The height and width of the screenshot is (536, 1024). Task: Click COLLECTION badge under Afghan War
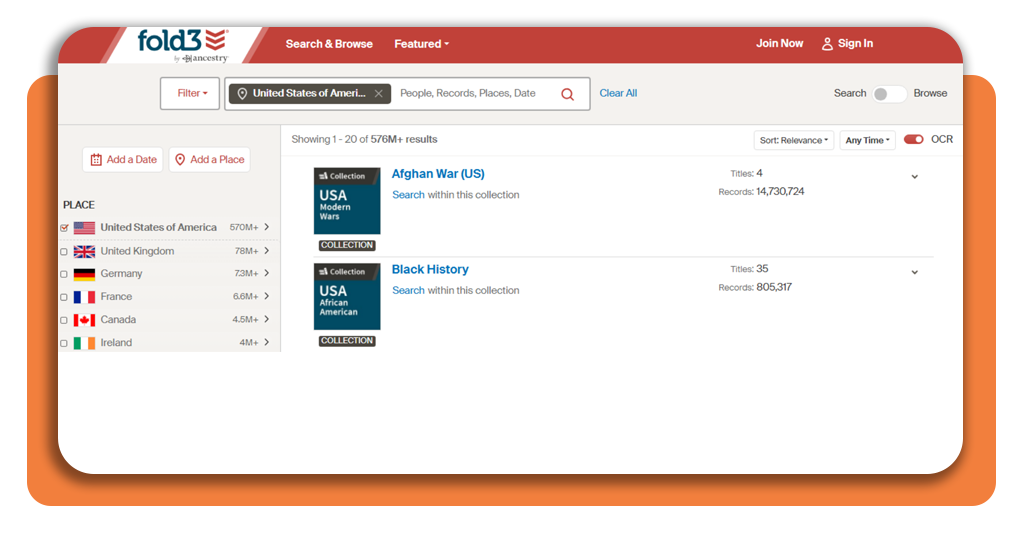347,245
